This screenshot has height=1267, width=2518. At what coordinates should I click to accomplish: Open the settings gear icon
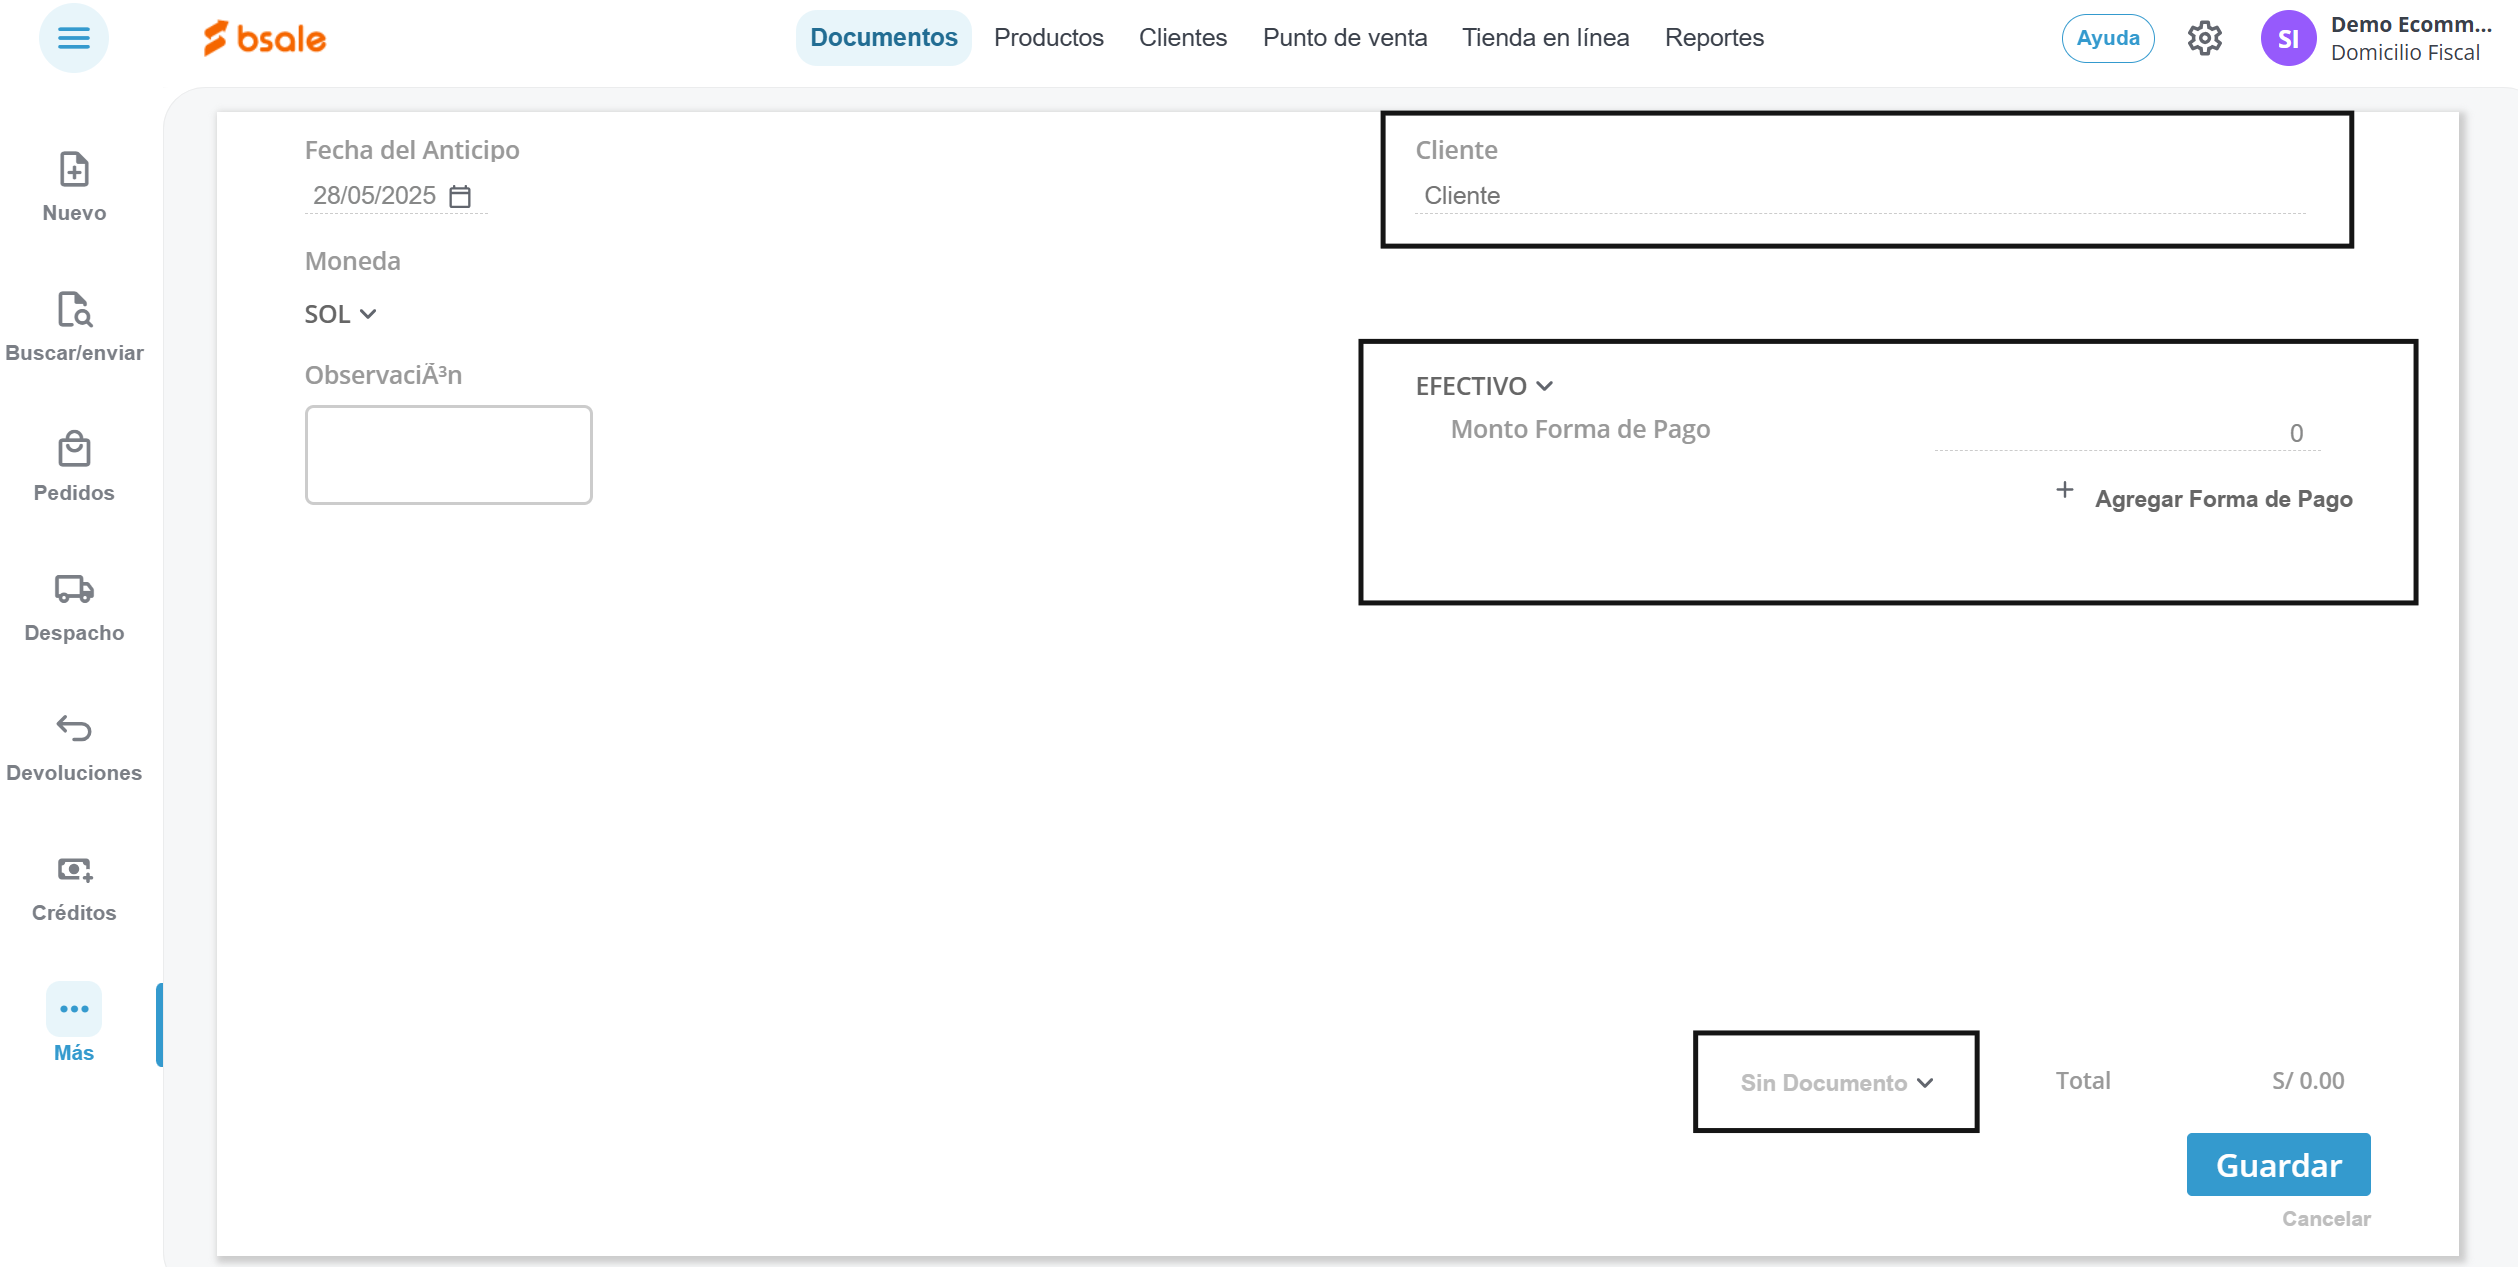point(2204,39)
